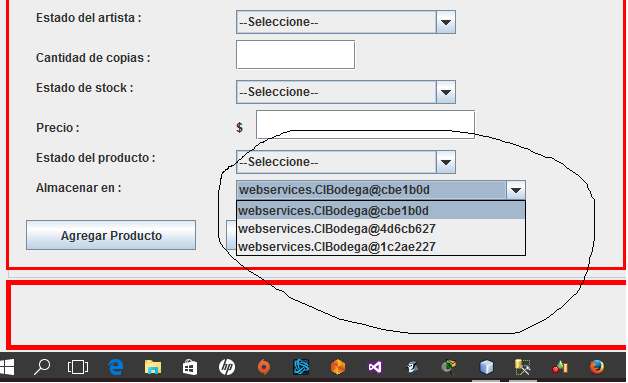Expand the Estado del artista dropdown
The width and height of the screenshot is (628, 383).
click(446, 22)
